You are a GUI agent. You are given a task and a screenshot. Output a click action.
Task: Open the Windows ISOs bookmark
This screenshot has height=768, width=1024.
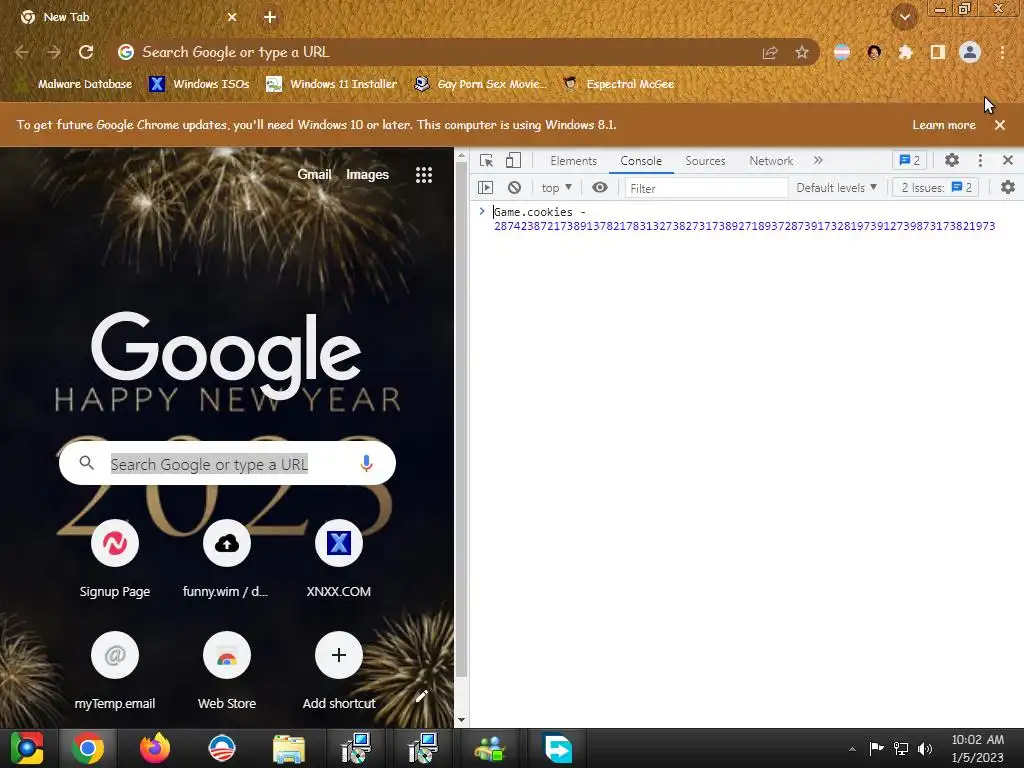pos(199,84)
